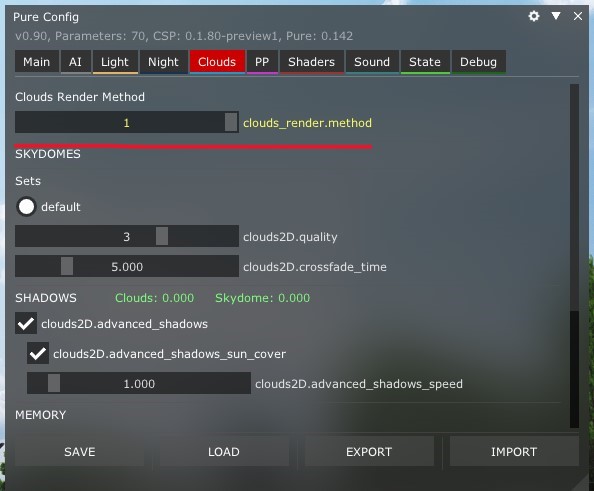Uncheck clouds2D.advanced_shadows checkbox

pyautogui.click(x=26, y=324)
